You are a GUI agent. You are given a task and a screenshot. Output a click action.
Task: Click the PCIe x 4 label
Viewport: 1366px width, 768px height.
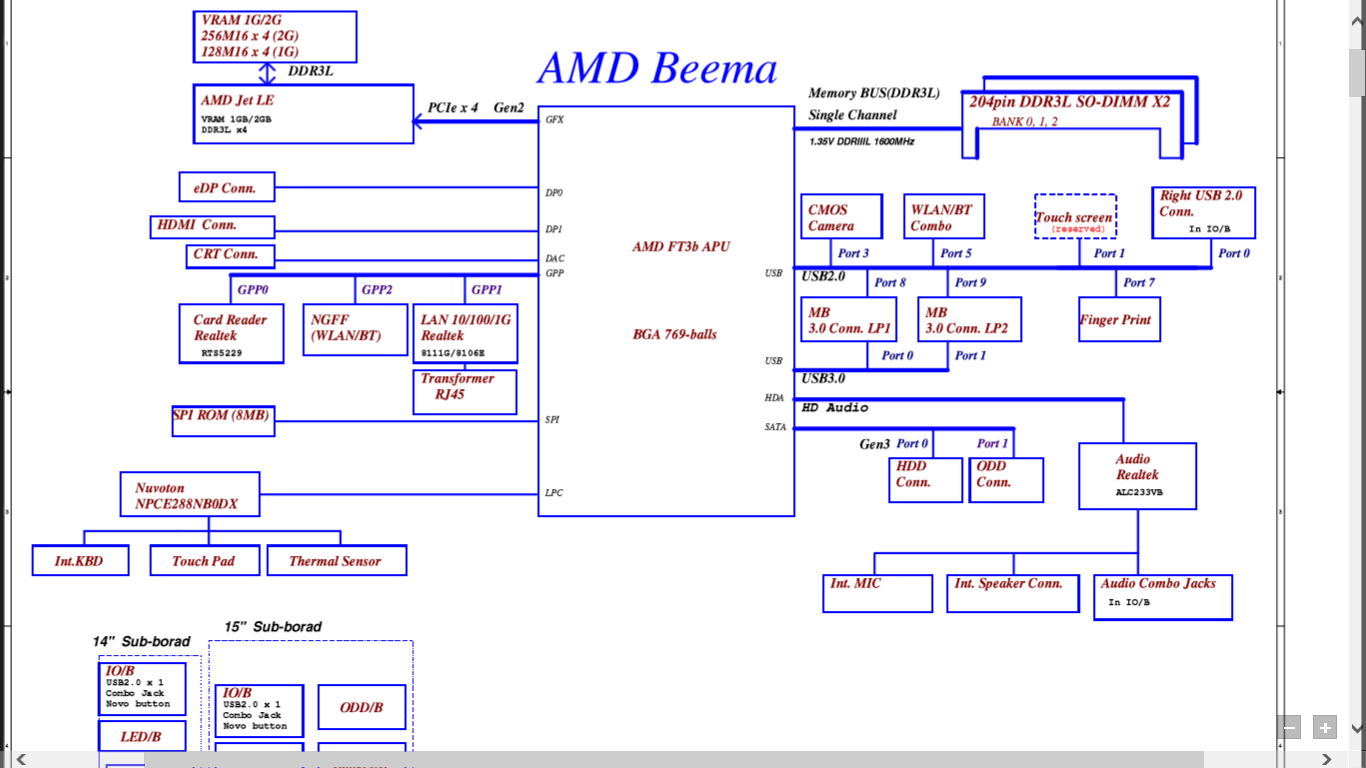coord(453,107)
